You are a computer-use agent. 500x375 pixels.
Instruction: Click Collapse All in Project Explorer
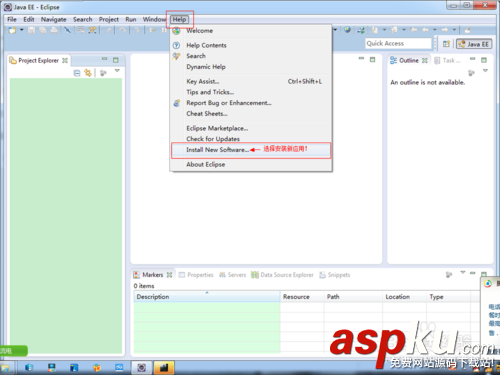pyautogui.click(x=77, y=73)
